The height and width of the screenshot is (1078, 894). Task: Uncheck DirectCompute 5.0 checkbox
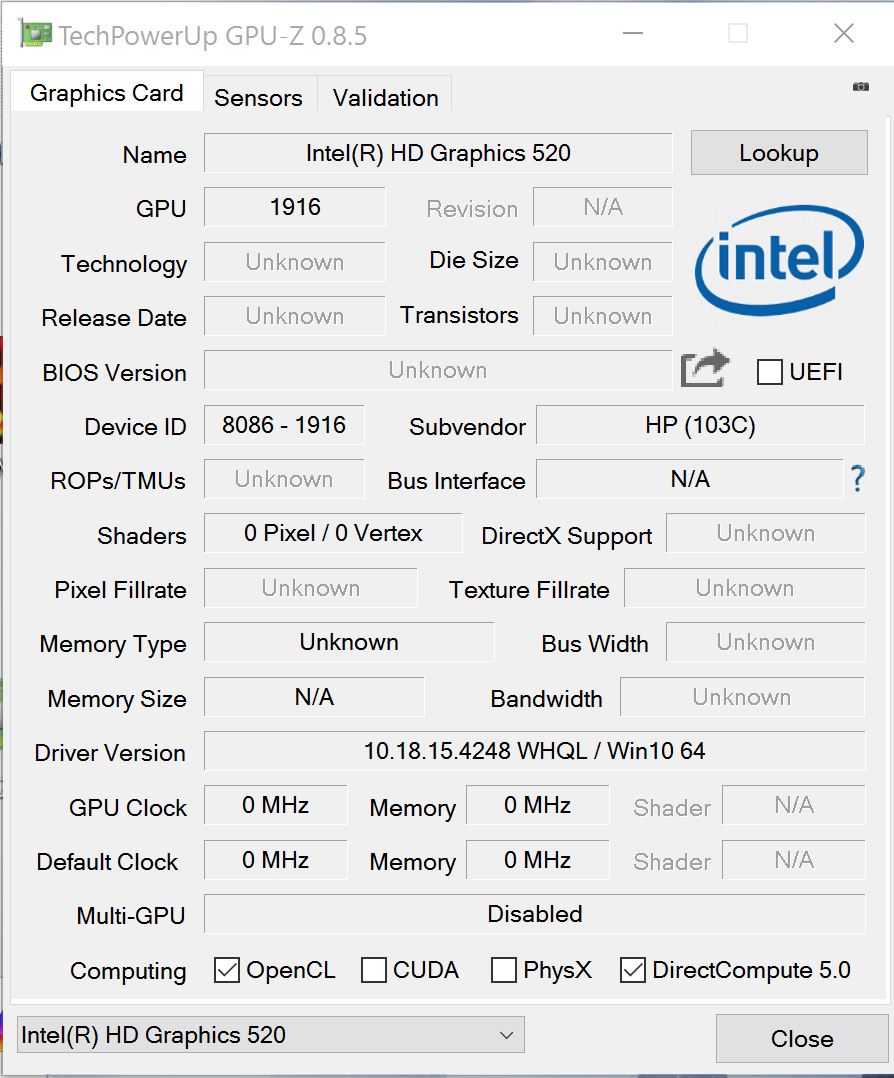click(633, 970)
